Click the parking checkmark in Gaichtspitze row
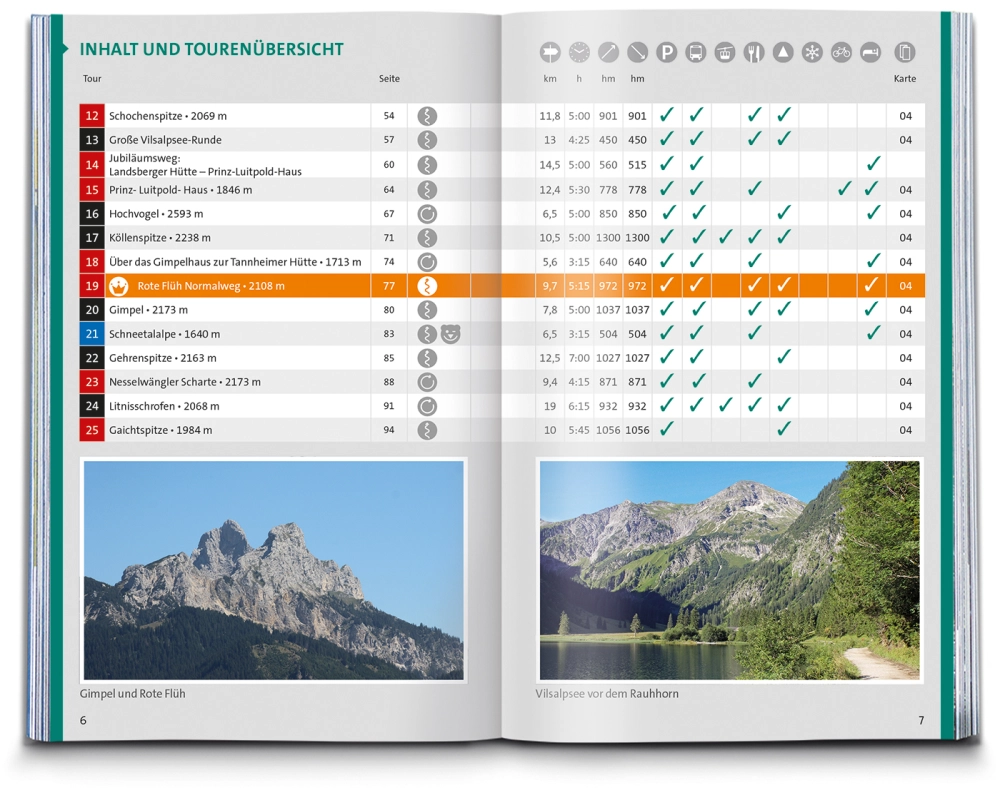Screen dimensions: 1000x800 [x=667, y=429]
